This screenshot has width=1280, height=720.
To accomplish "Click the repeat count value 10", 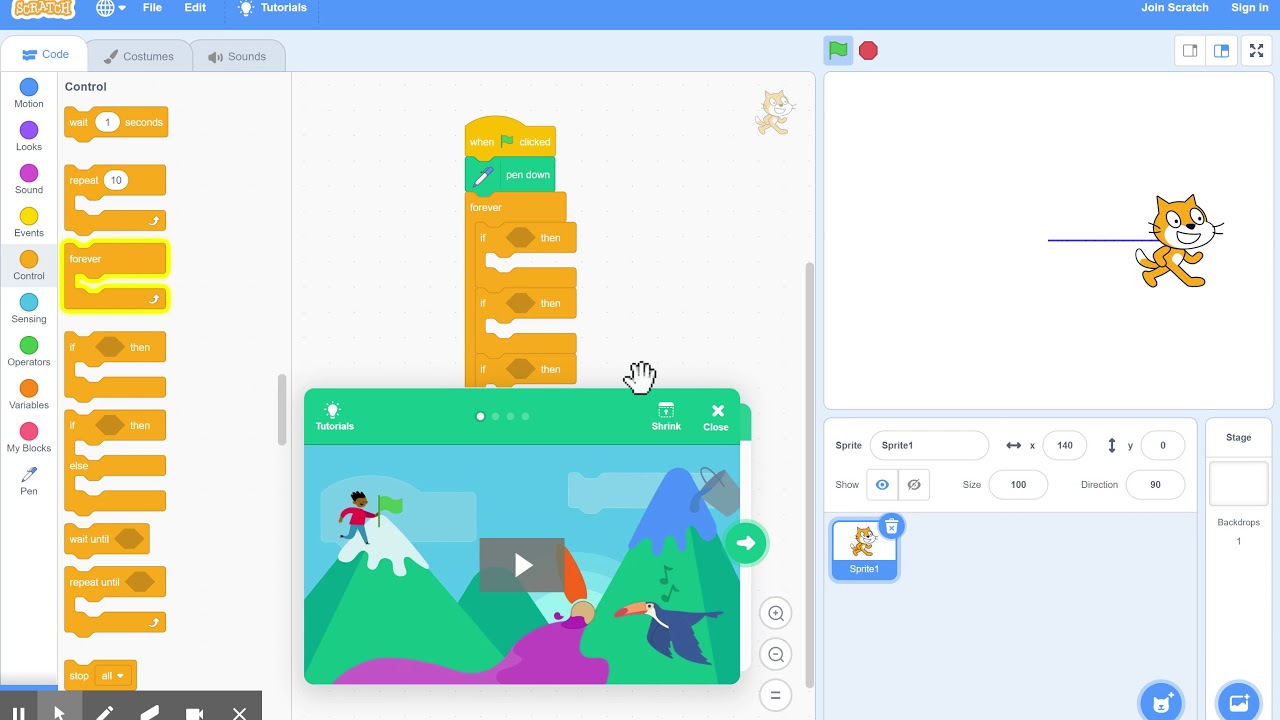I will point(116,180).
